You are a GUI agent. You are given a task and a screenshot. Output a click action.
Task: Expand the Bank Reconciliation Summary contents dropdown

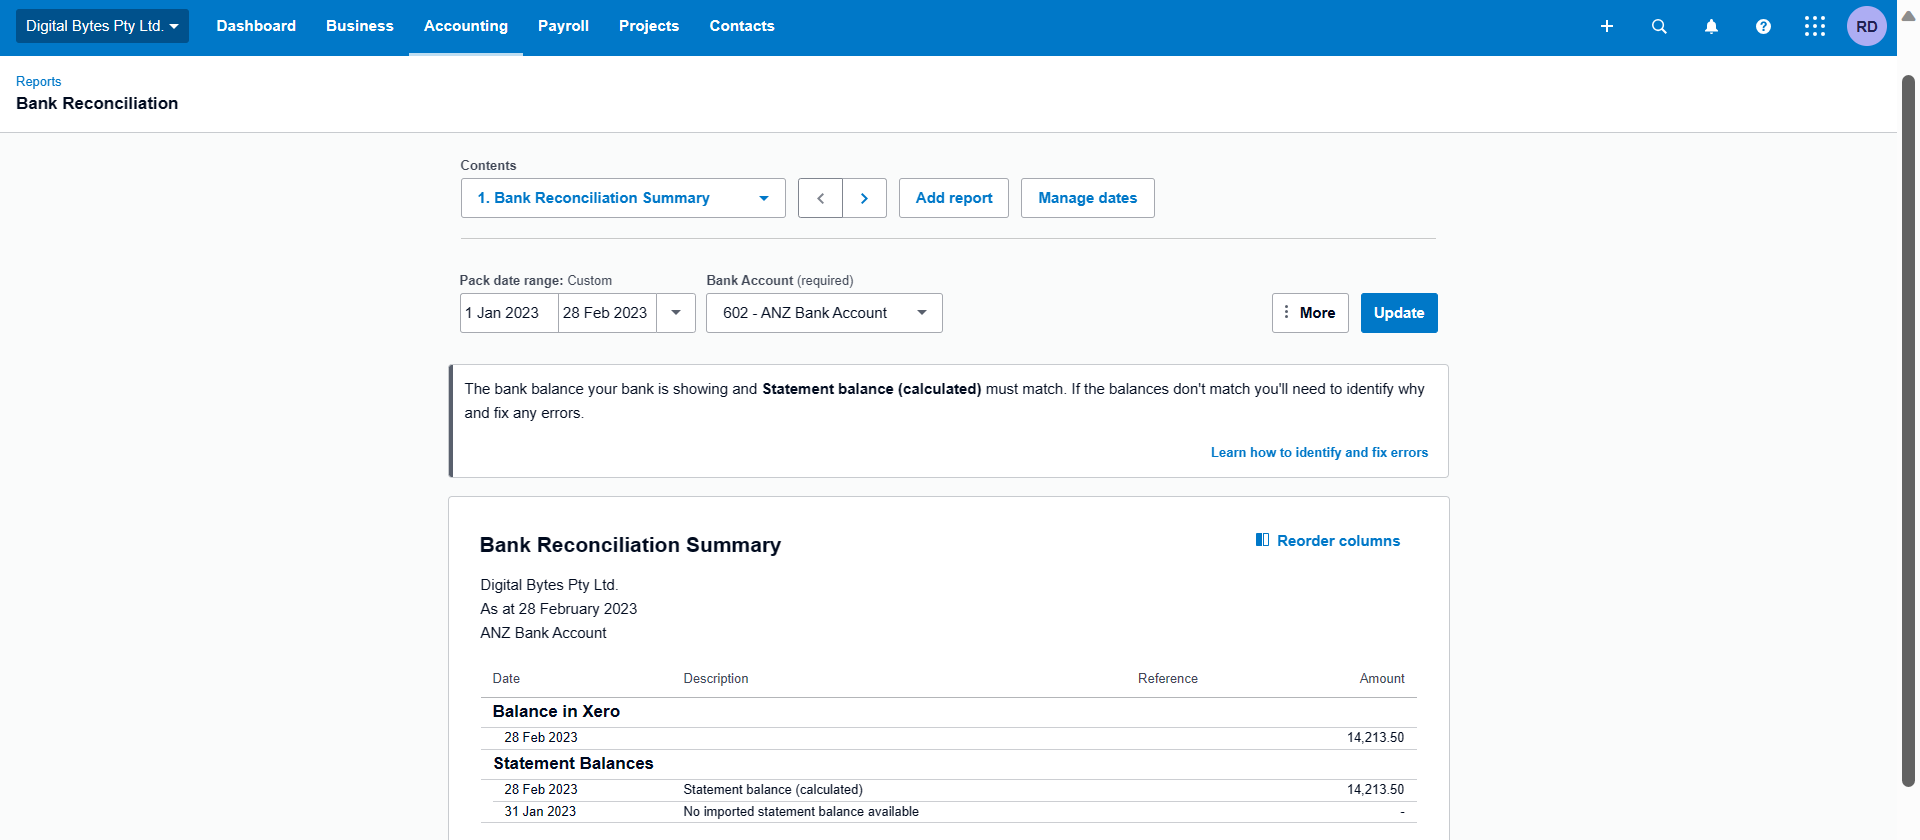click(623, 198)
